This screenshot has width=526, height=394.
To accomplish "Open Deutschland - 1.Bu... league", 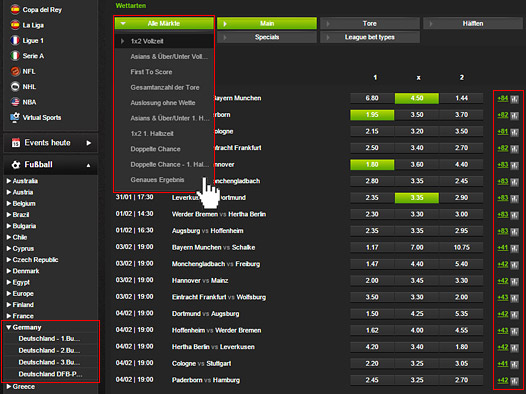I will coord(49,339).
